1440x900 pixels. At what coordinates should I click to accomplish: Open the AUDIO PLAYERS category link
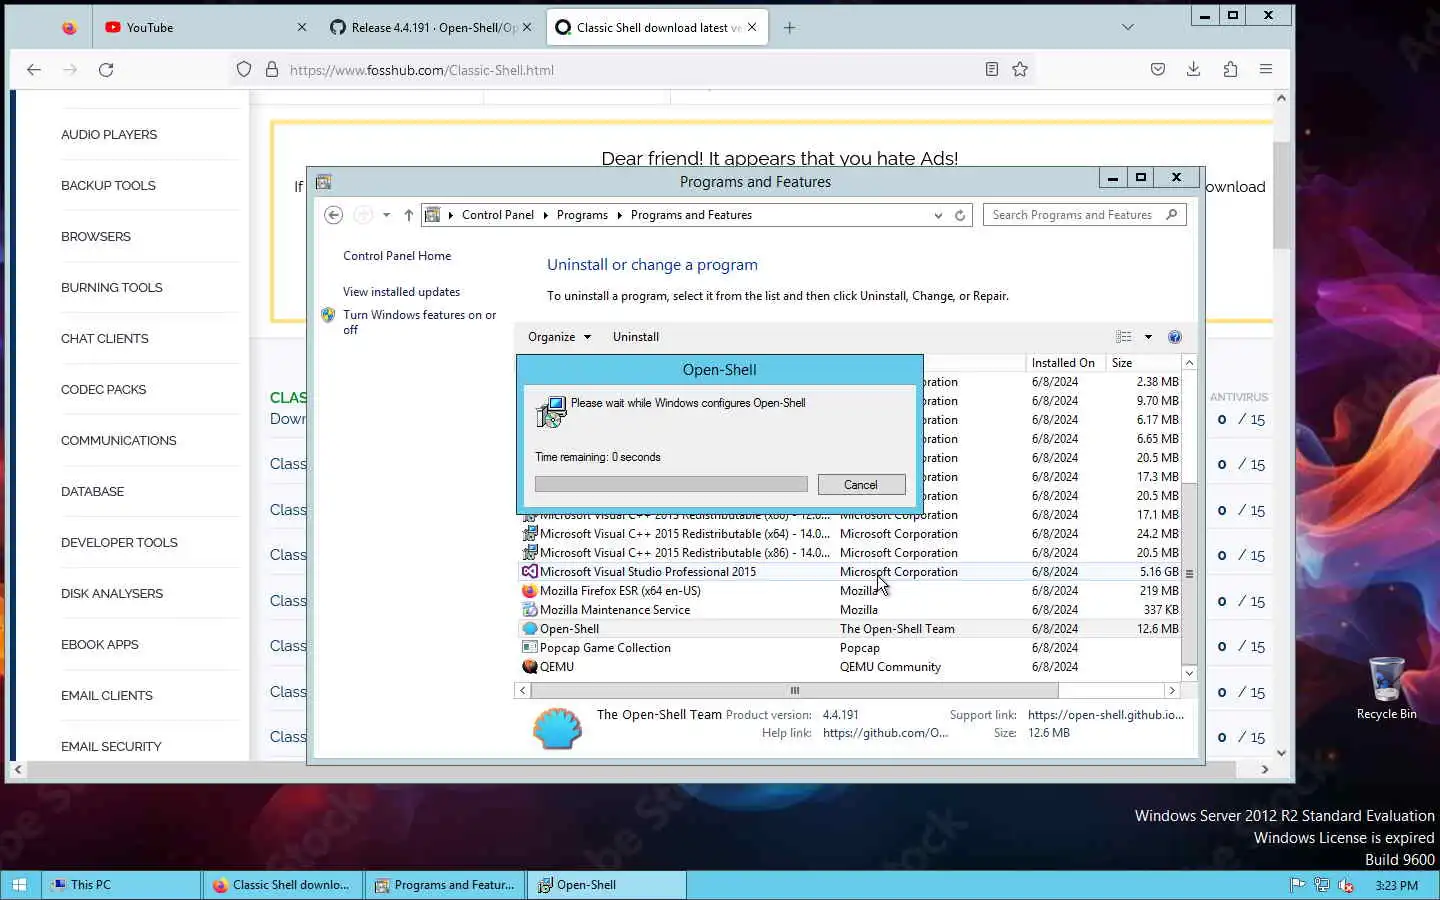(109, 135)
